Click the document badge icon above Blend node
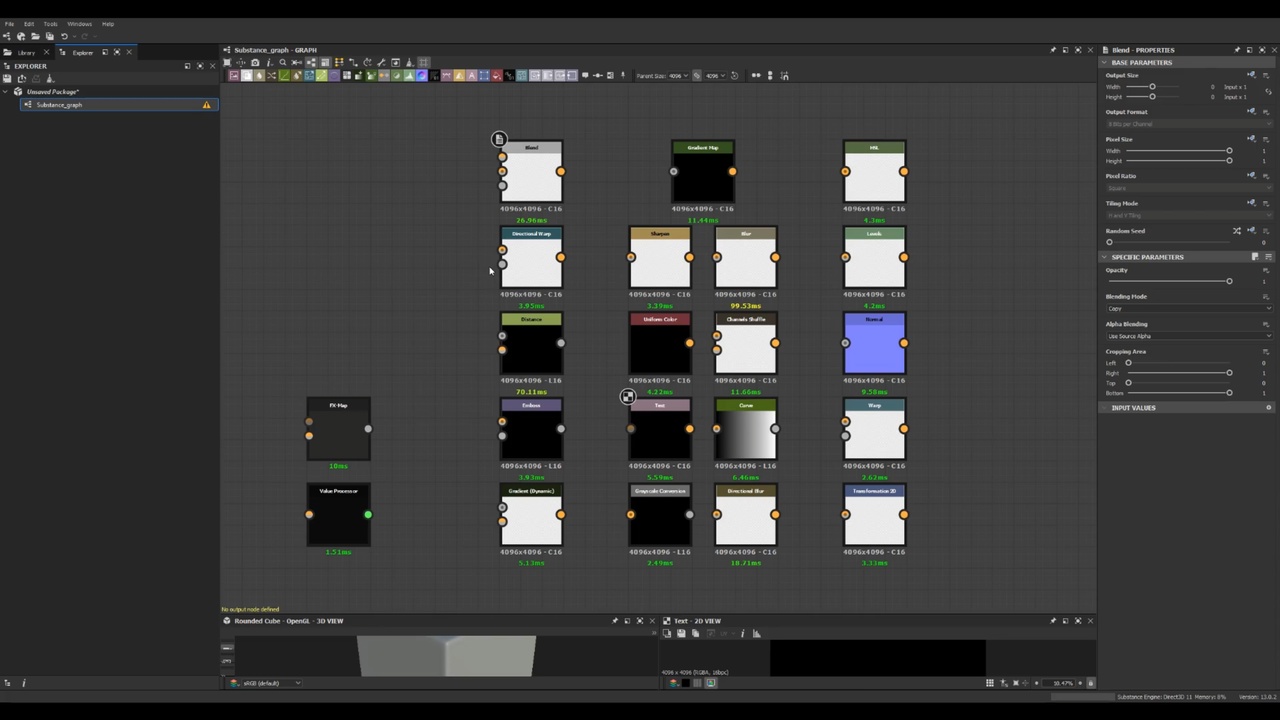The image size is (1280, 720). (499, 139)
